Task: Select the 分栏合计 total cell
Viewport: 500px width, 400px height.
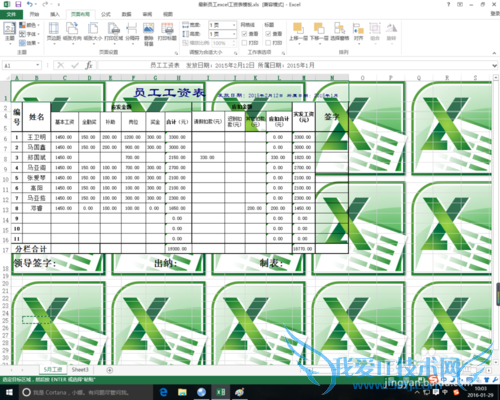Action: point(31,249)
